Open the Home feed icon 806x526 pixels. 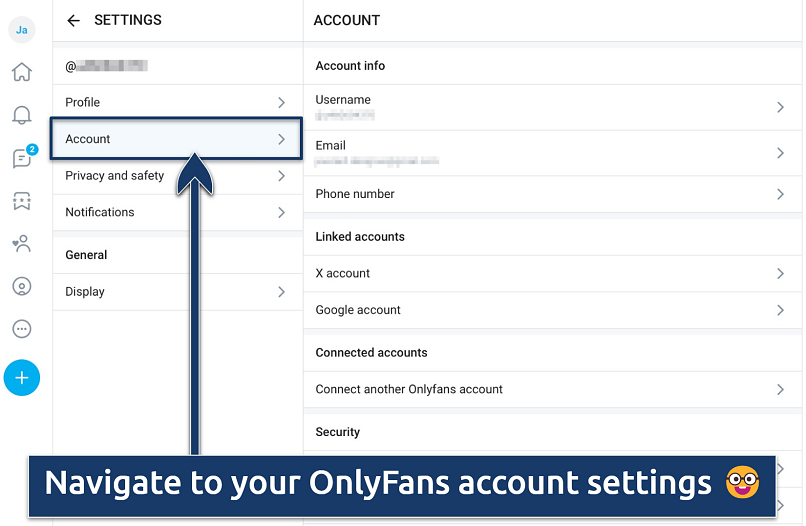[x=21, y=72]
